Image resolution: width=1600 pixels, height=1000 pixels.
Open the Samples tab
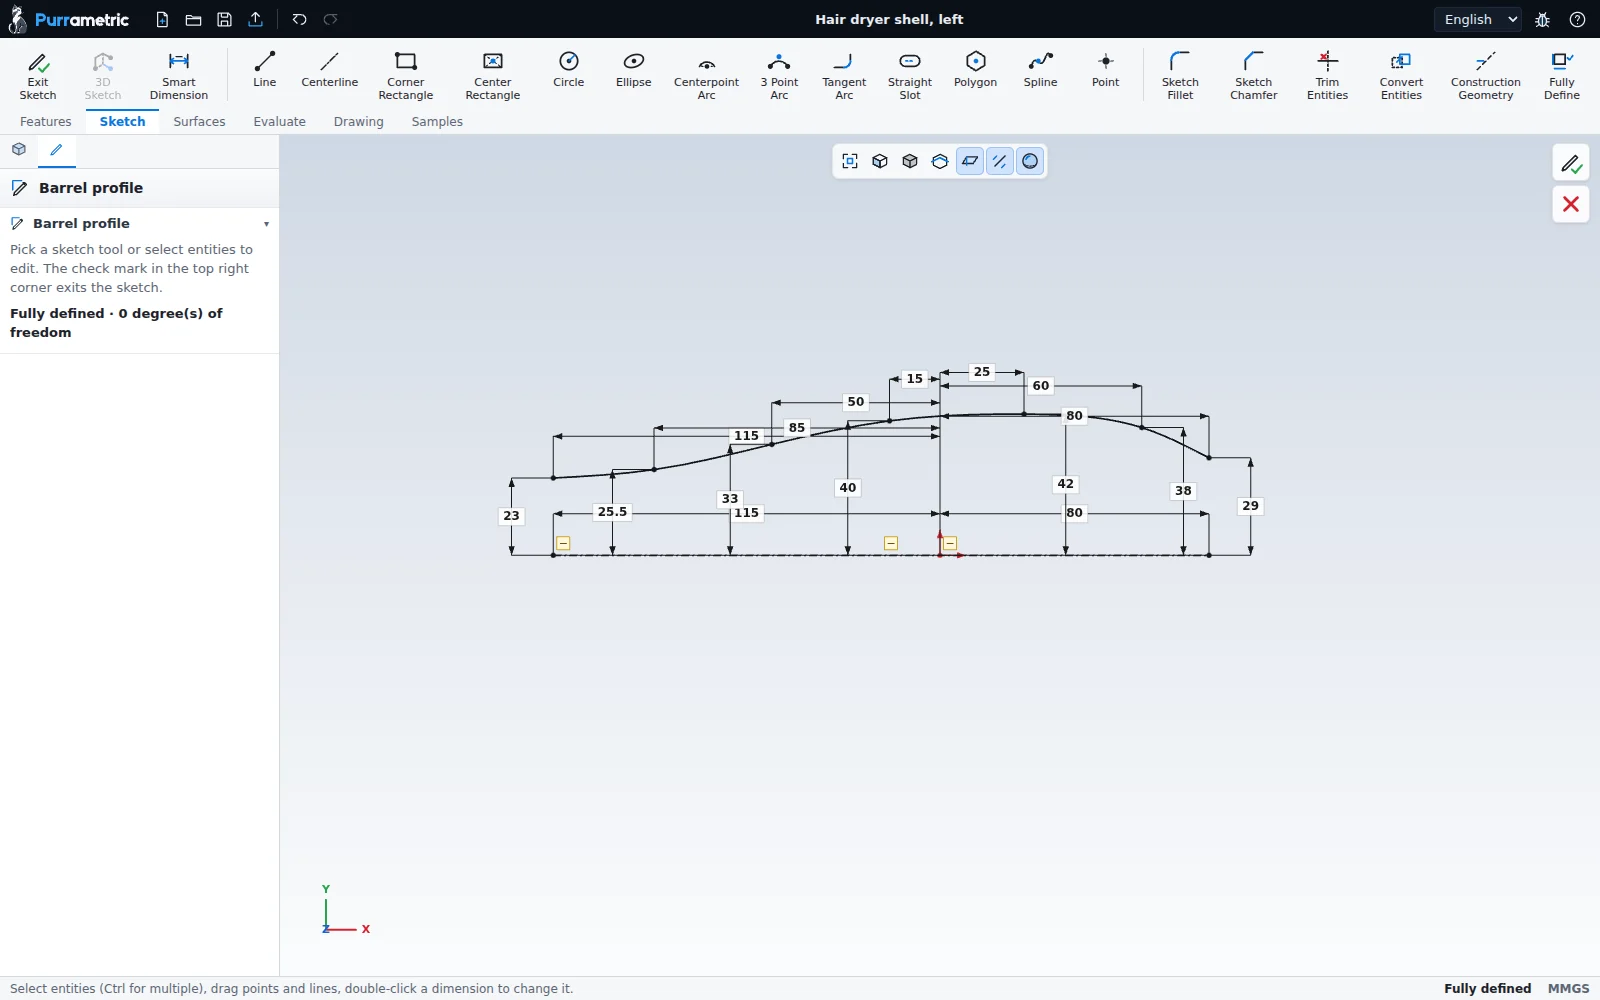(437, 122)
